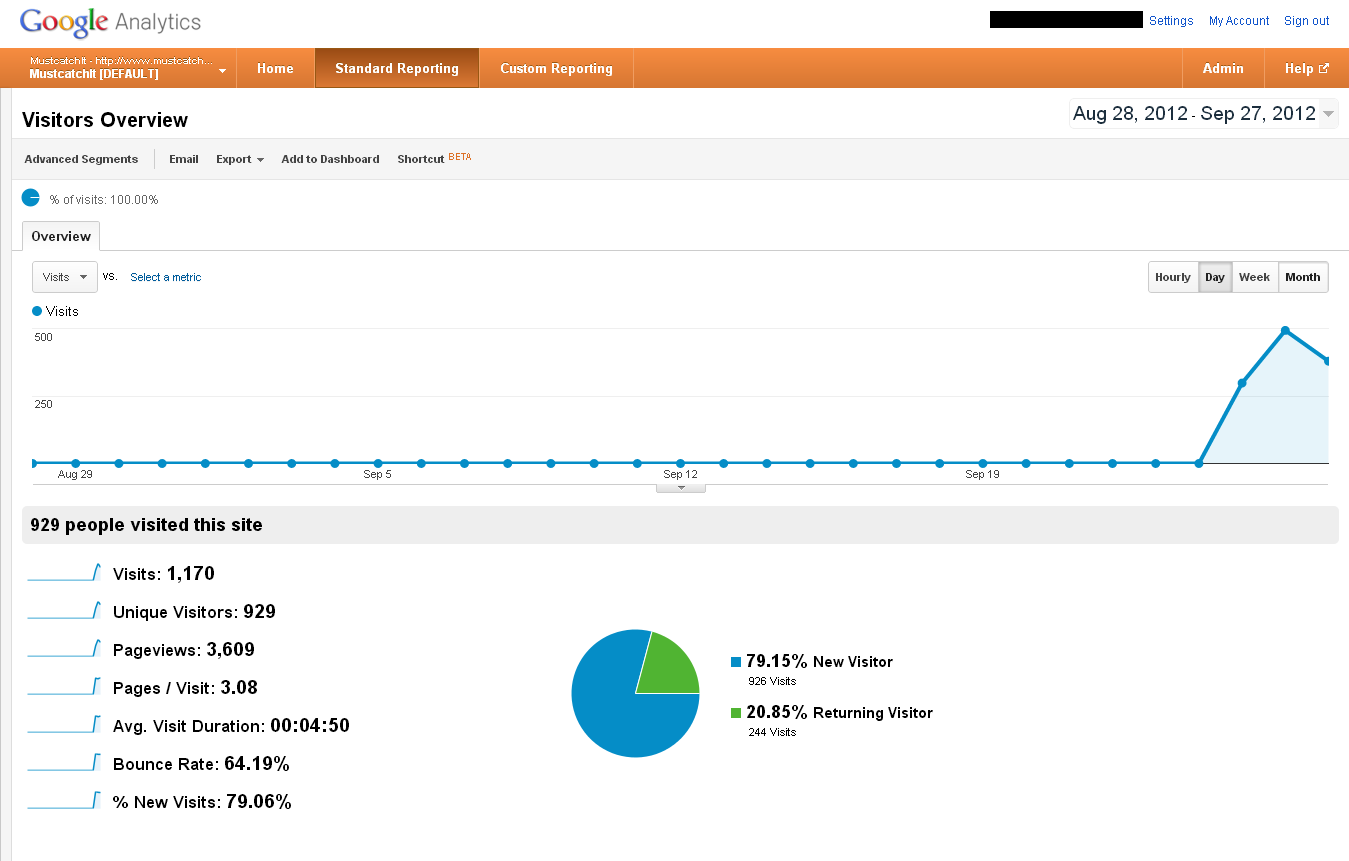Switch graph to Week view
Viewport: 1349px width, 861px height.
1254,277
